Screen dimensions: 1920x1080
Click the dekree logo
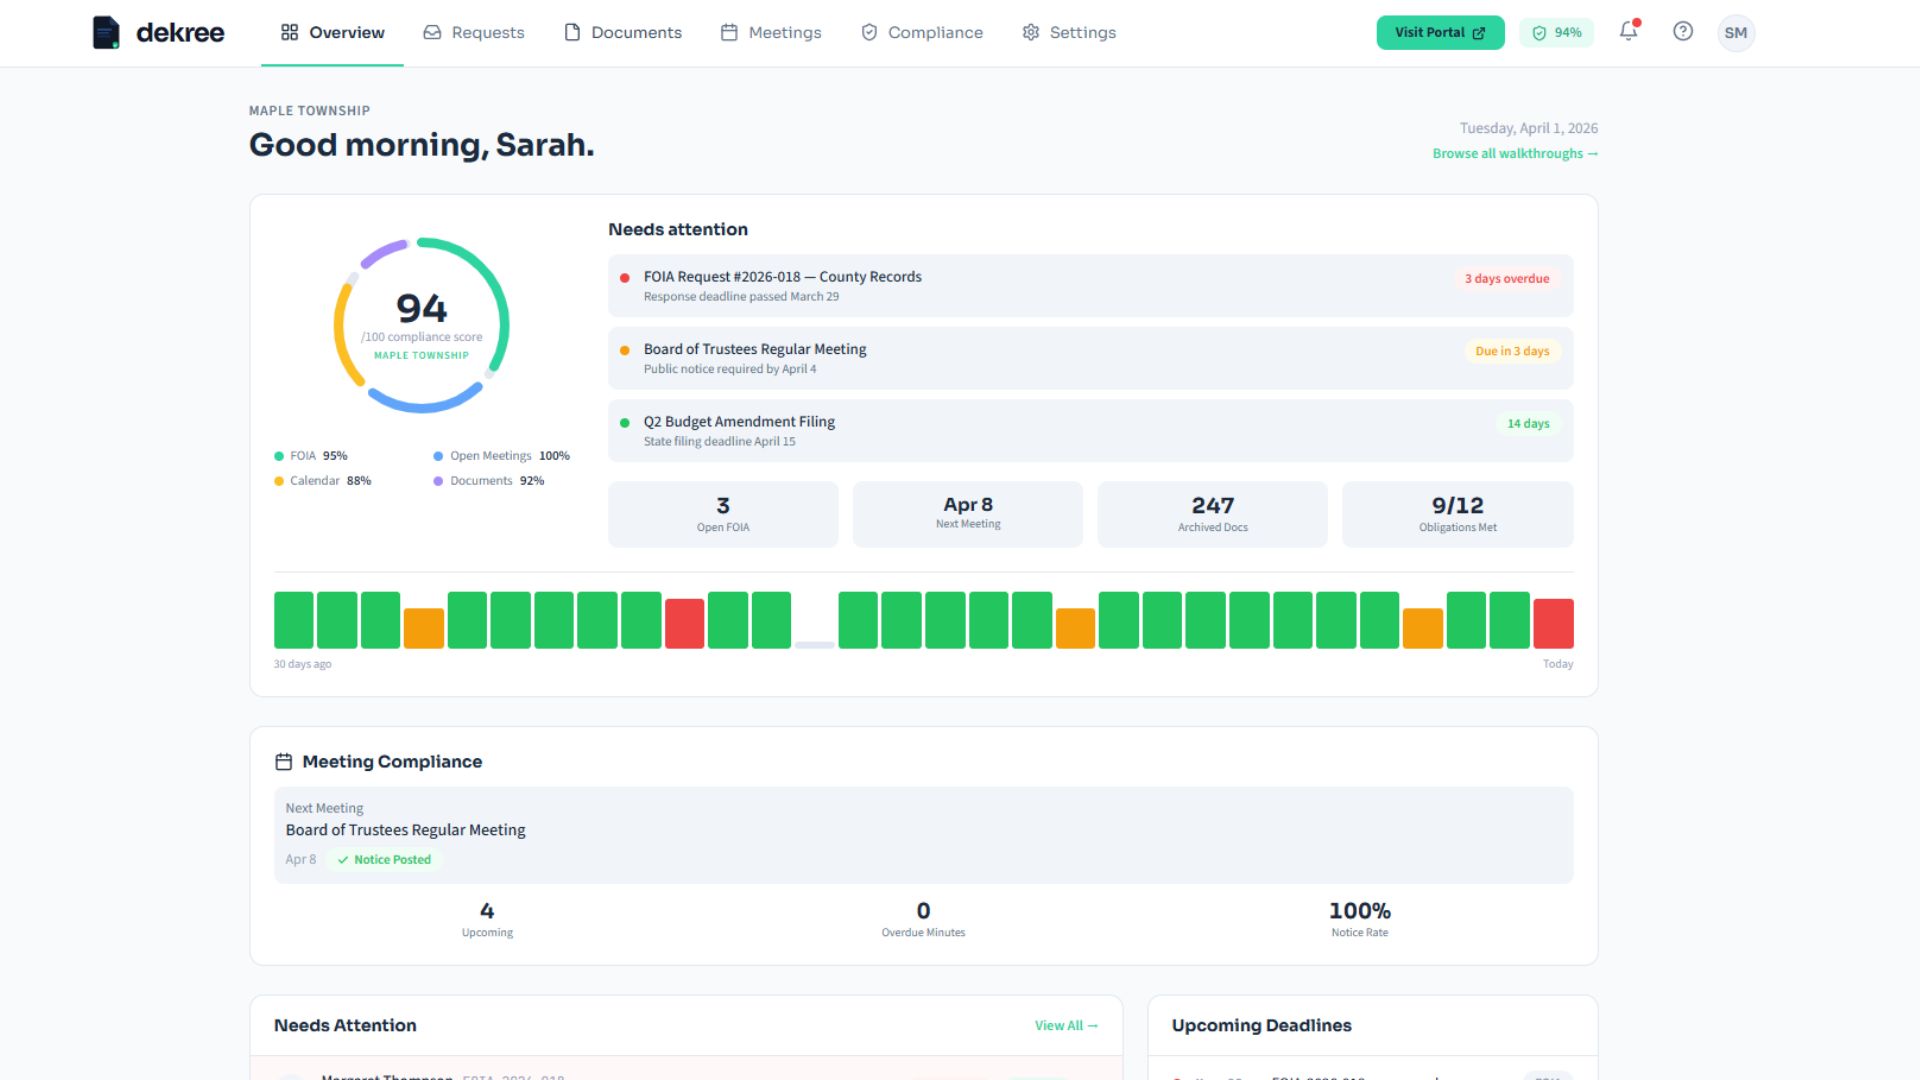click(x=158, y=32)
